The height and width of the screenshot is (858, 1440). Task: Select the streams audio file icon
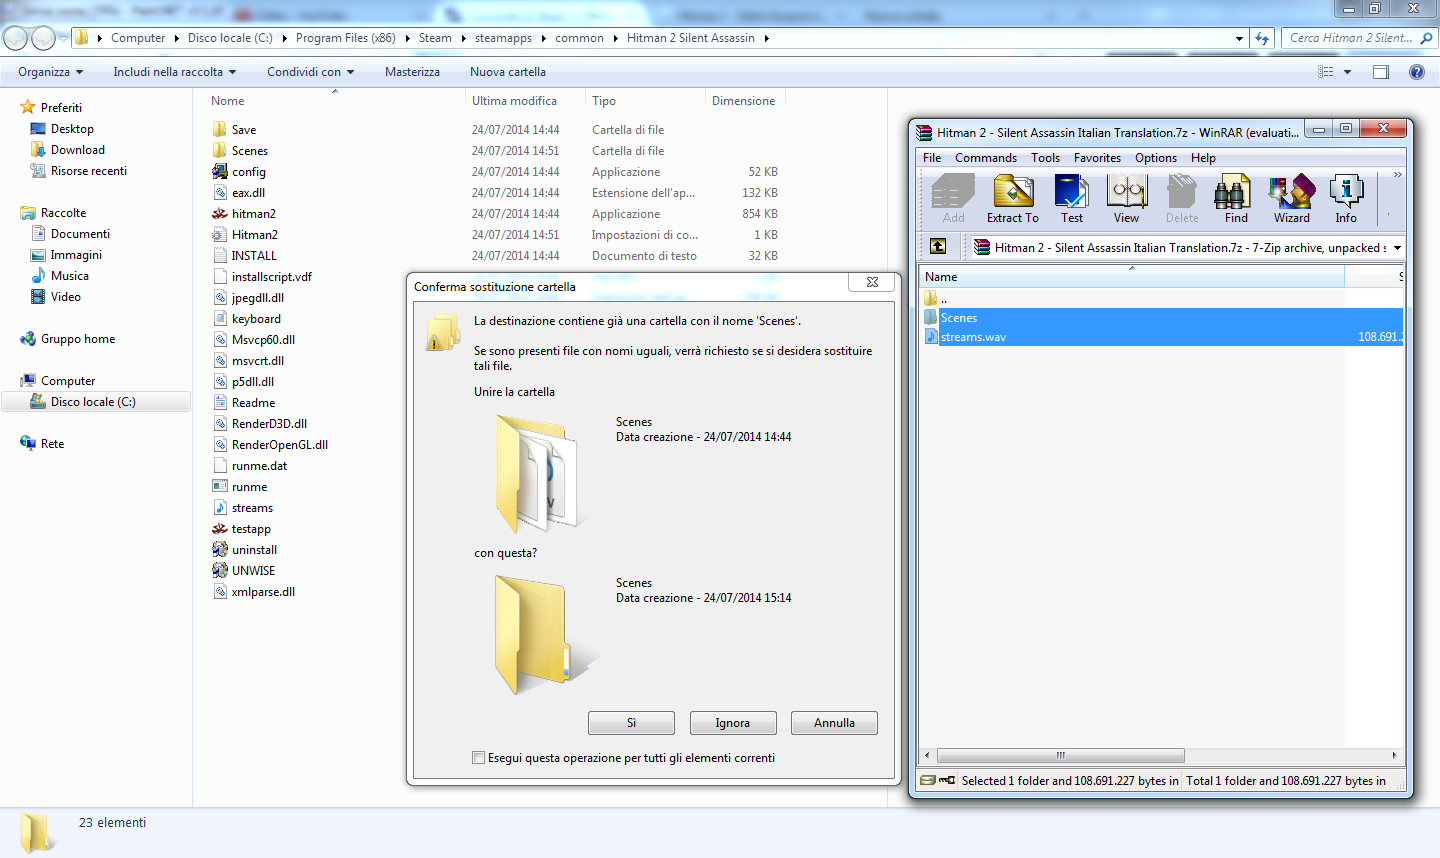click(x=220, y=508)
